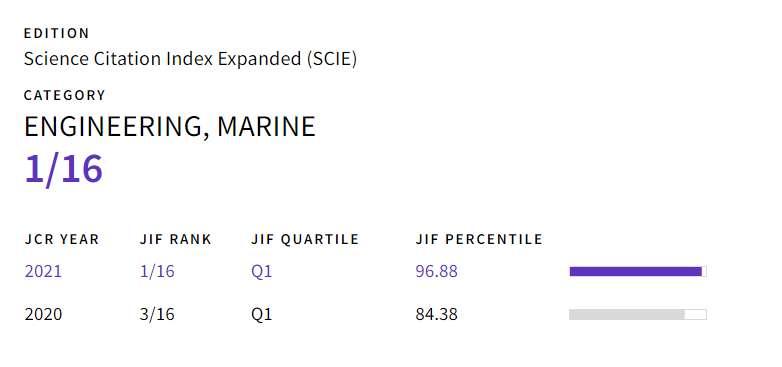Click the EDITION heading label
Image resolution: width=782 pixels, height=367 pixels.
(56, 33)
